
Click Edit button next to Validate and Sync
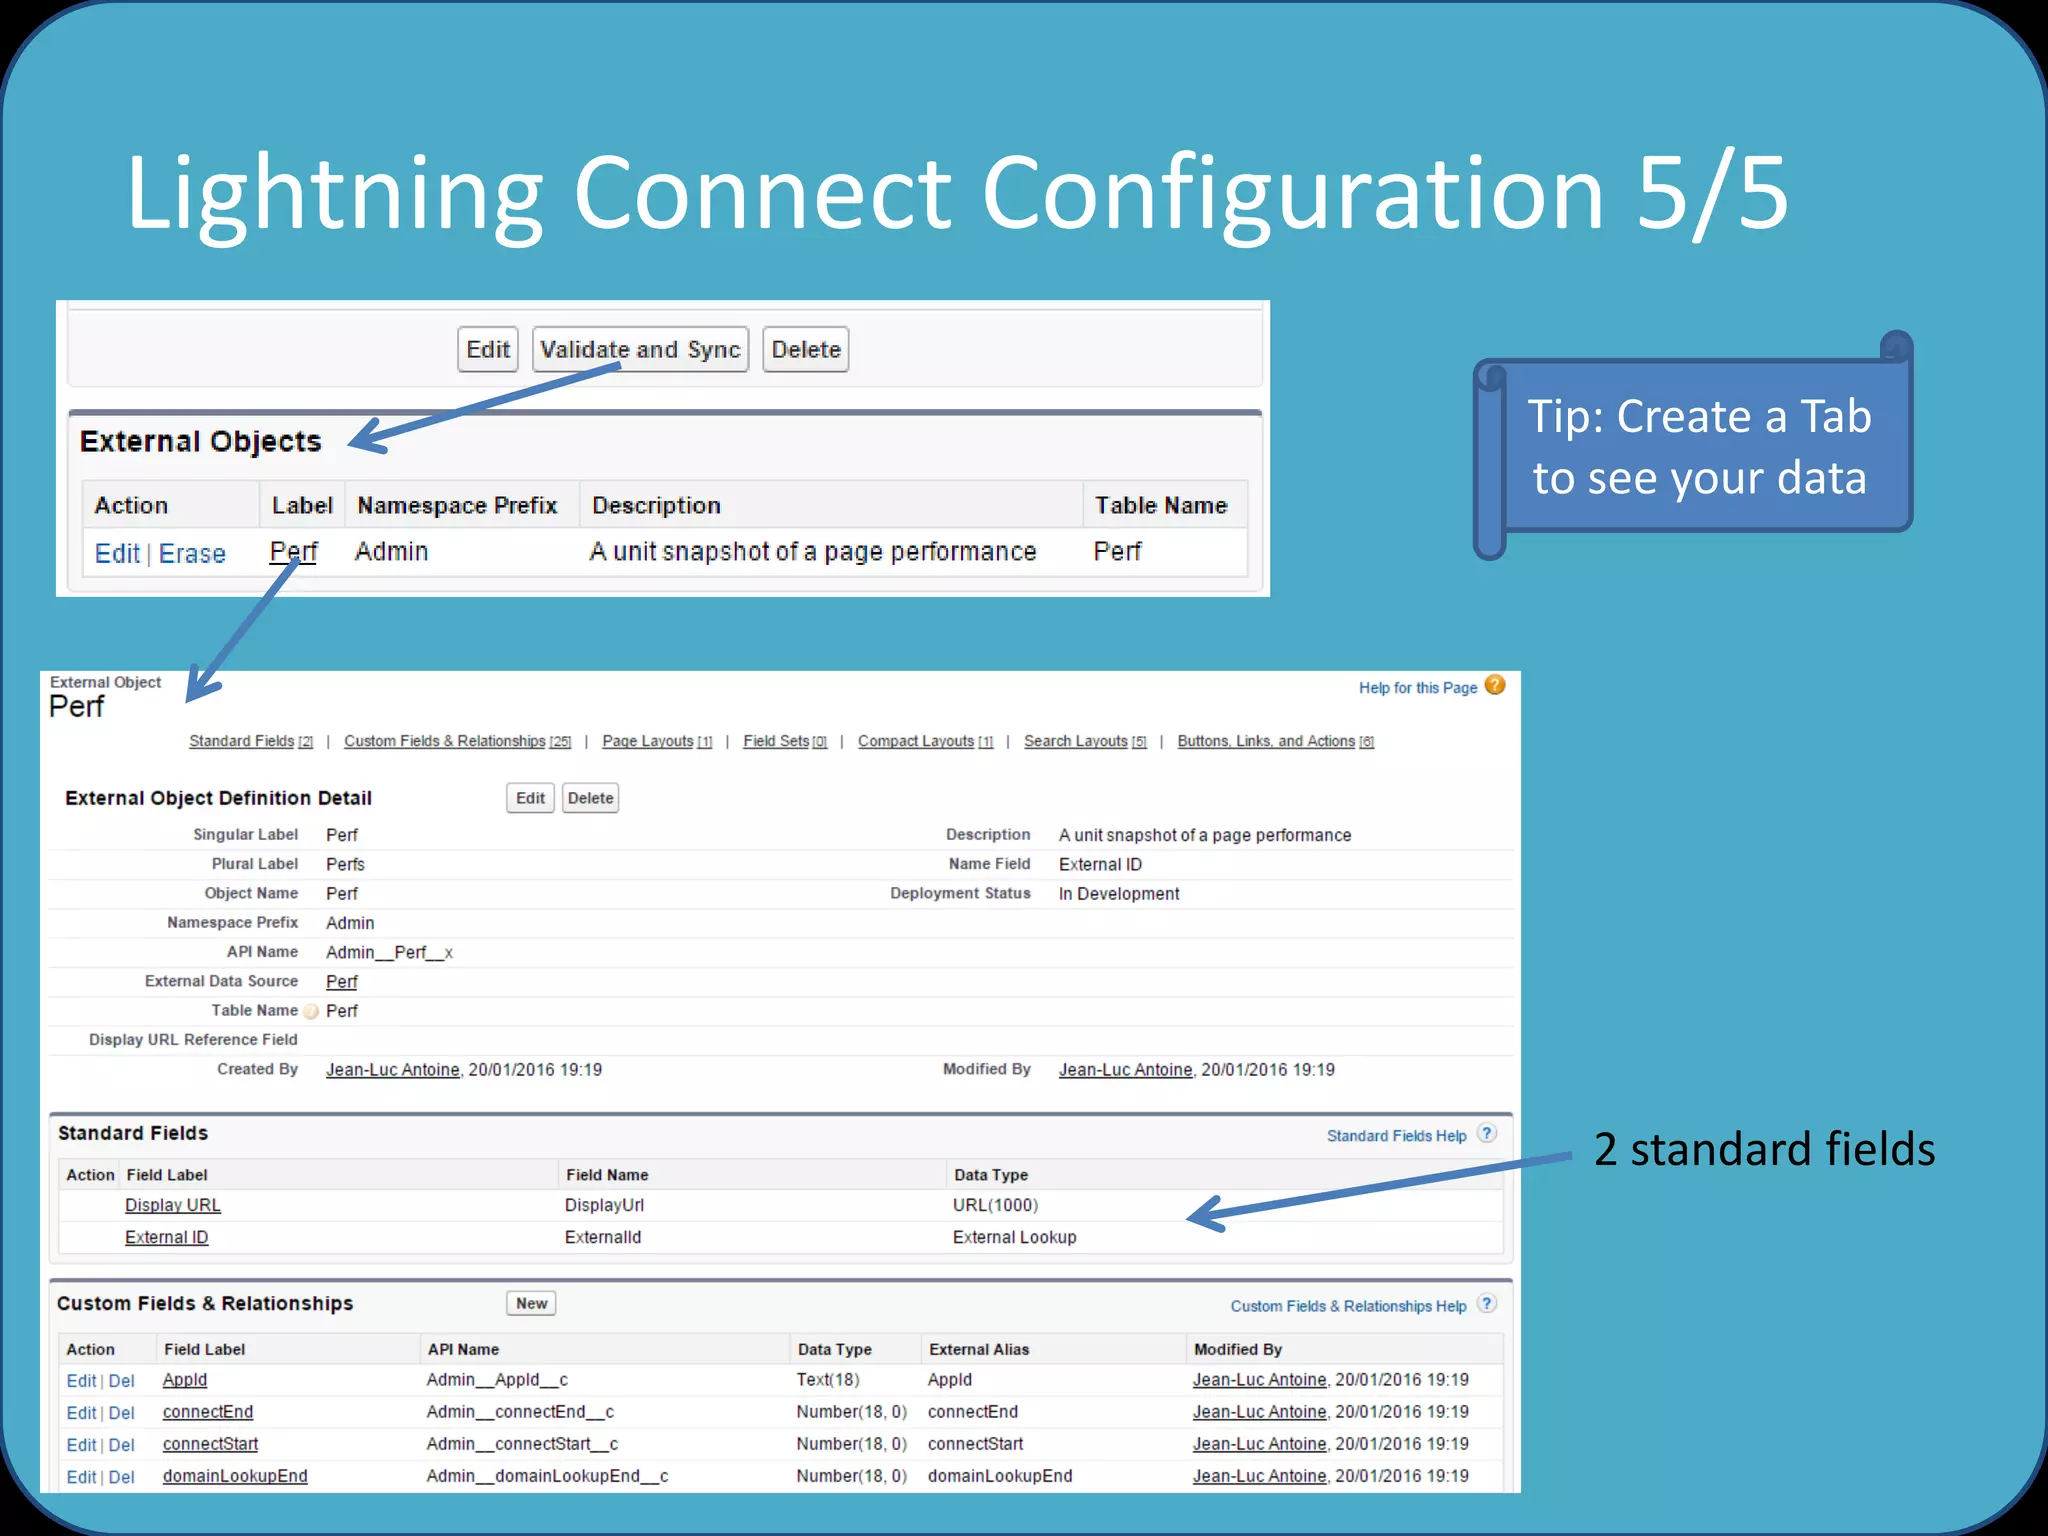(x=488, y=349)
